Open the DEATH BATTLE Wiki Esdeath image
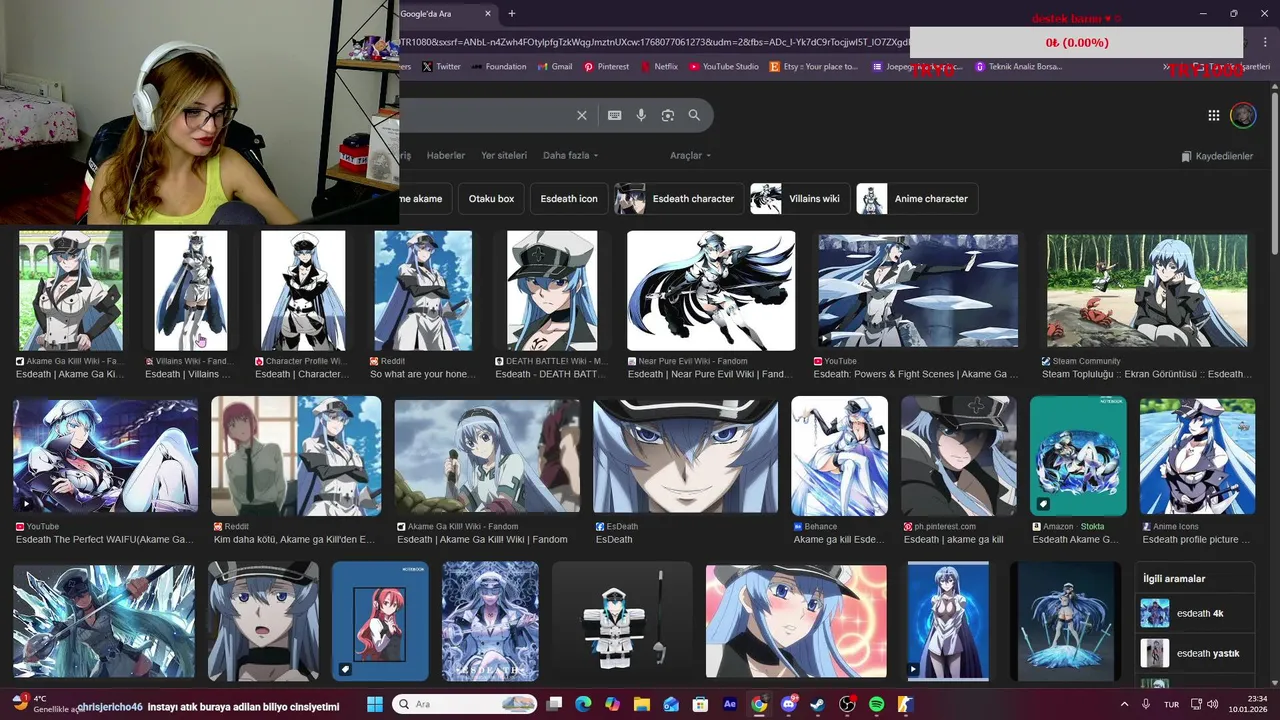The image size is (1280, 720). pyautogui.click(x=552, y=291)
